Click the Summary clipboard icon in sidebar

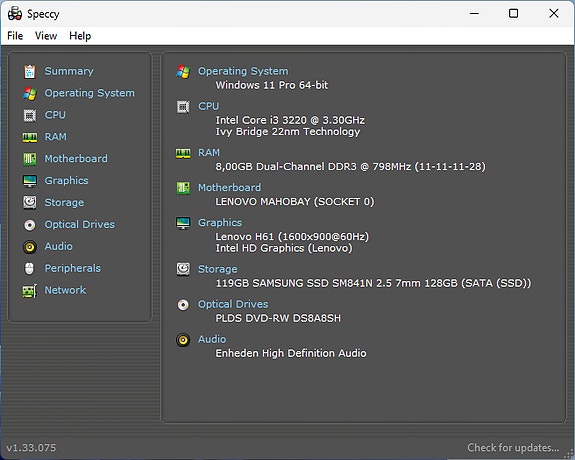click(30, 72)
